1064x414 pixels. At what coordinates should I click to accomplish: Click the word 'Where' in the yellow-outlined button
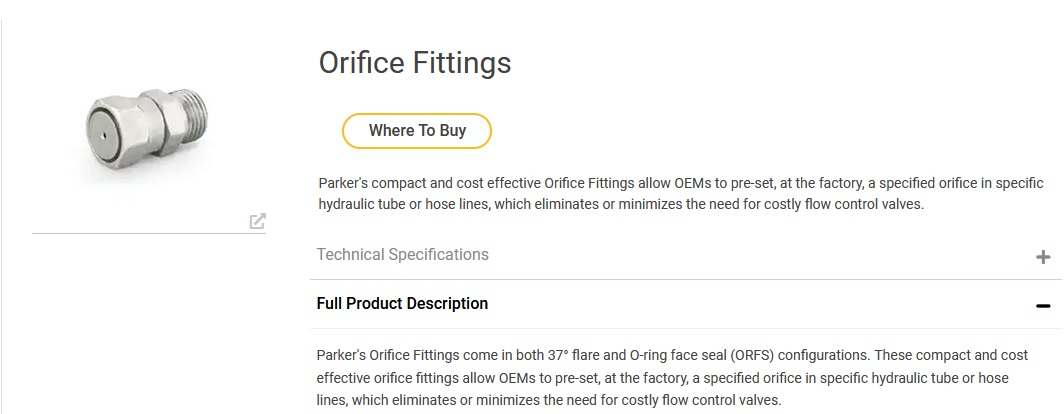(390, 131)
